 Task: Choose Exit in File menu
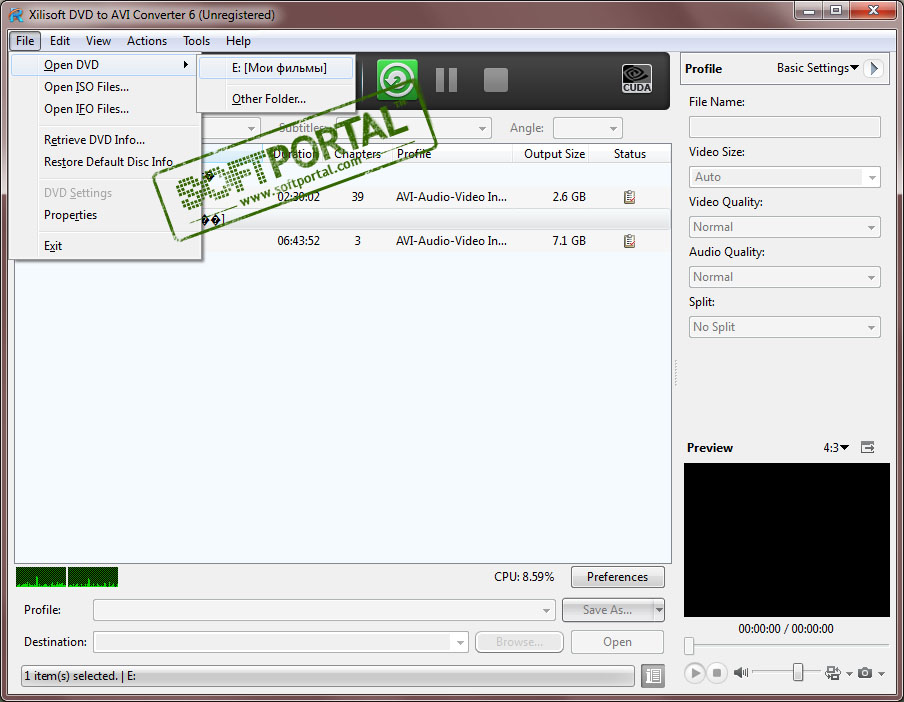click(104, 246)
